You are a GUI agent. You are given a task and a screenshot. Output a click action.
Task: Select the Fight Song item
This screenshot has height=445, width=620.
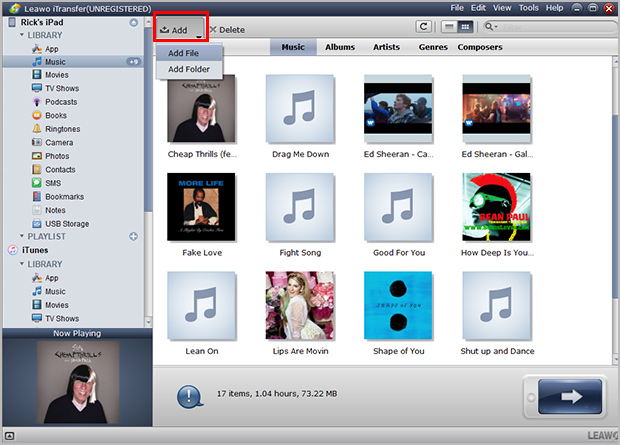point(300,207)
